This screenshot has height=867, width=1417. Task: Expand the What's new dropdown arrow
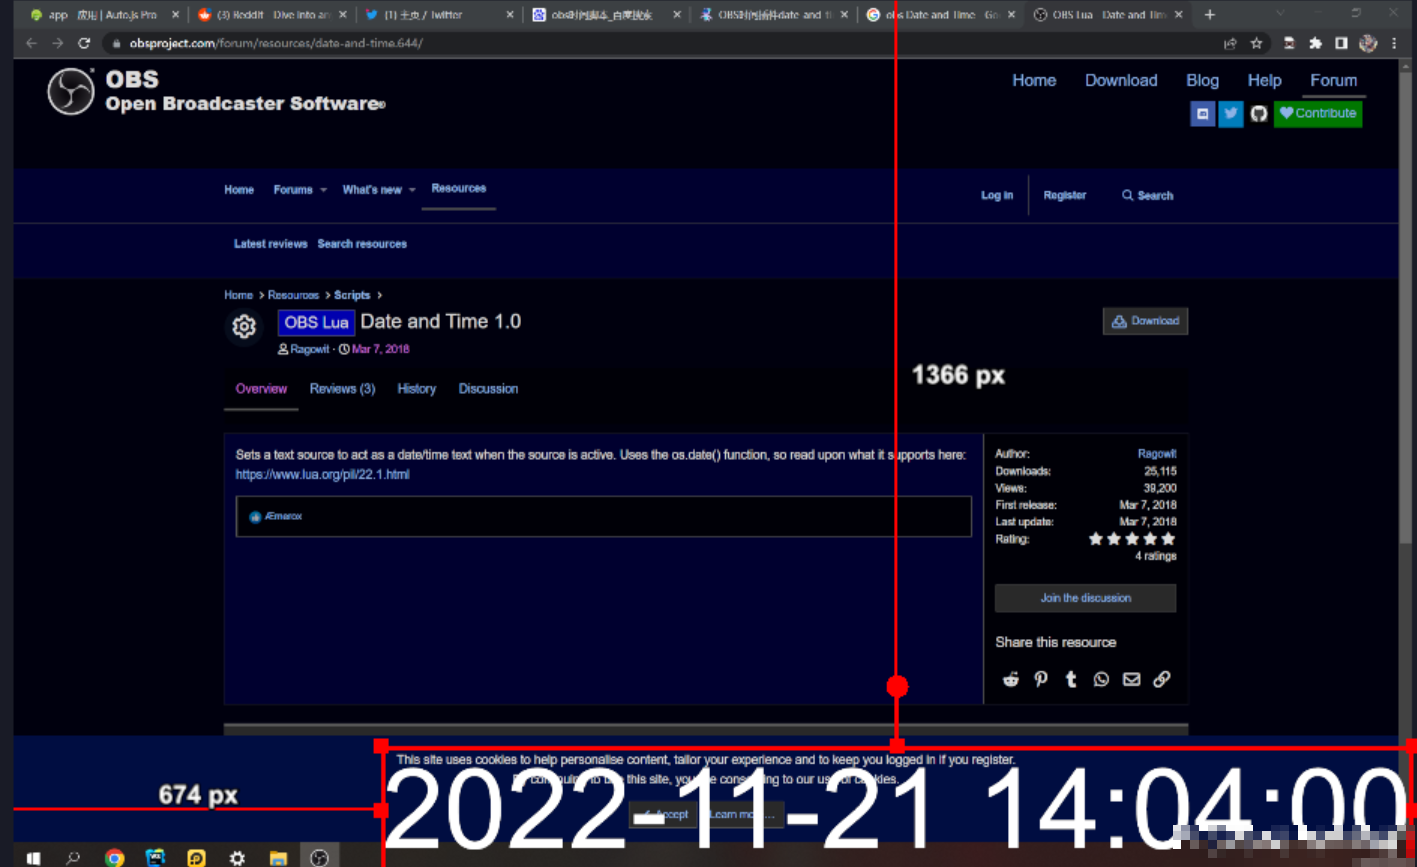[x=411, y=190]
